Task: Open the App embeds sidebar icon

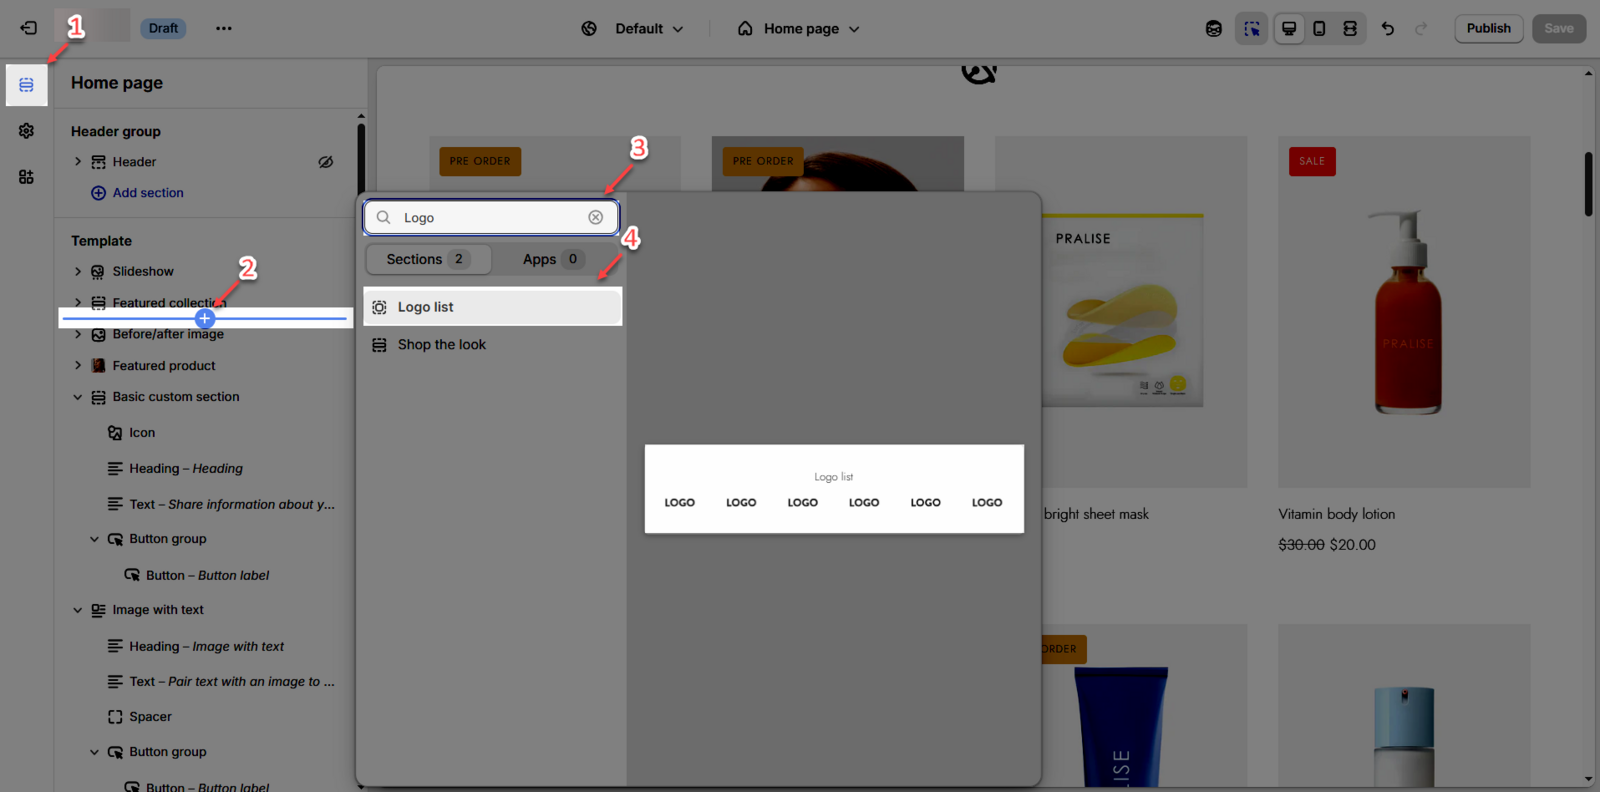Action: coord(26,177)
